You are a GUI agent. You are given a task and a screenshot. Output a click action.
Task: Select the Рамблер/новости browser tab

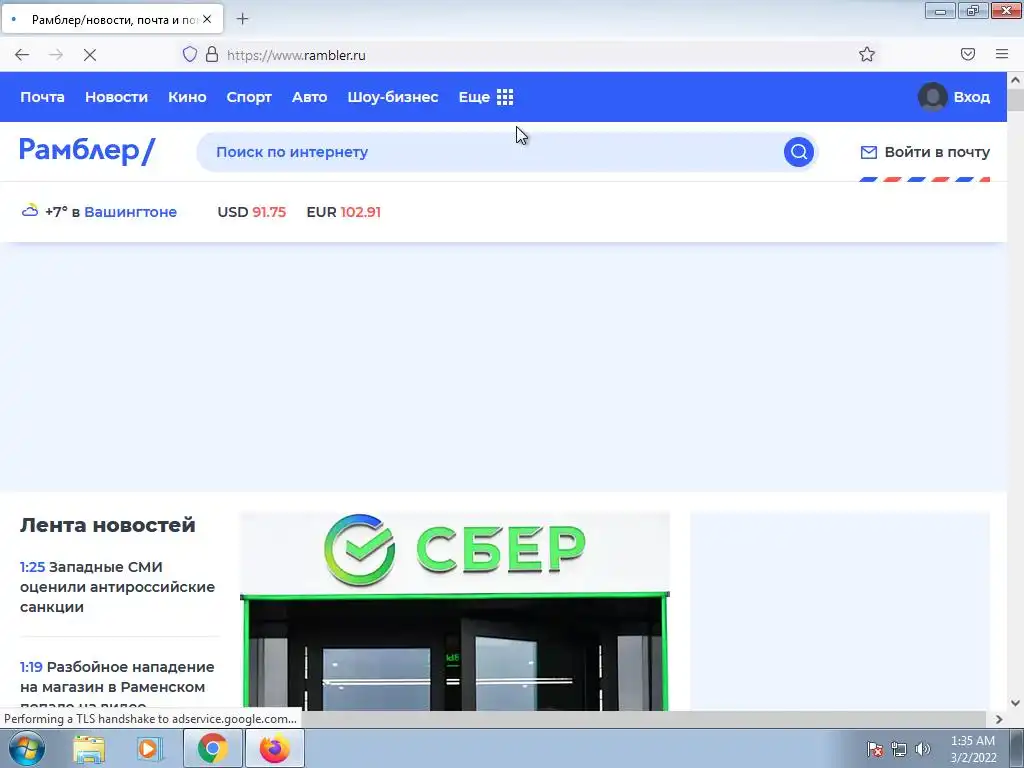[x=112, y=20]
